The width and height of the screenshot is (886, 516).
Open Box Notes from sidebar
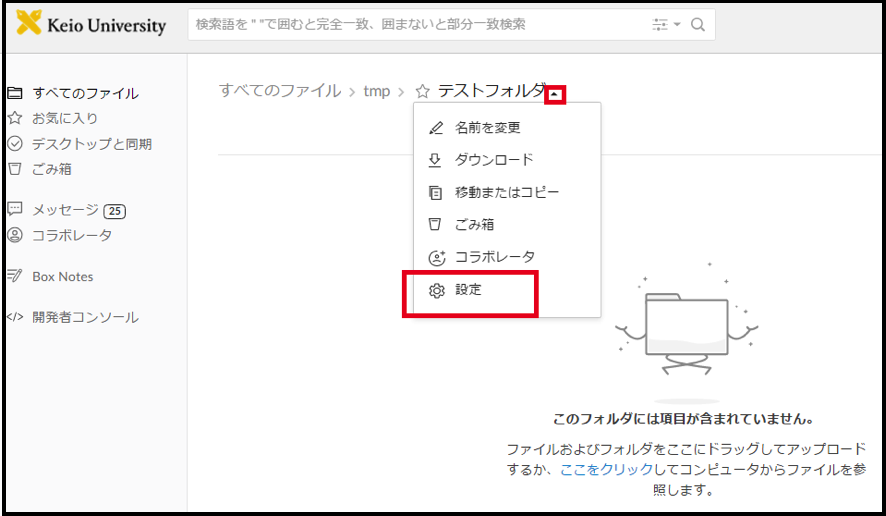coord(62,277)
